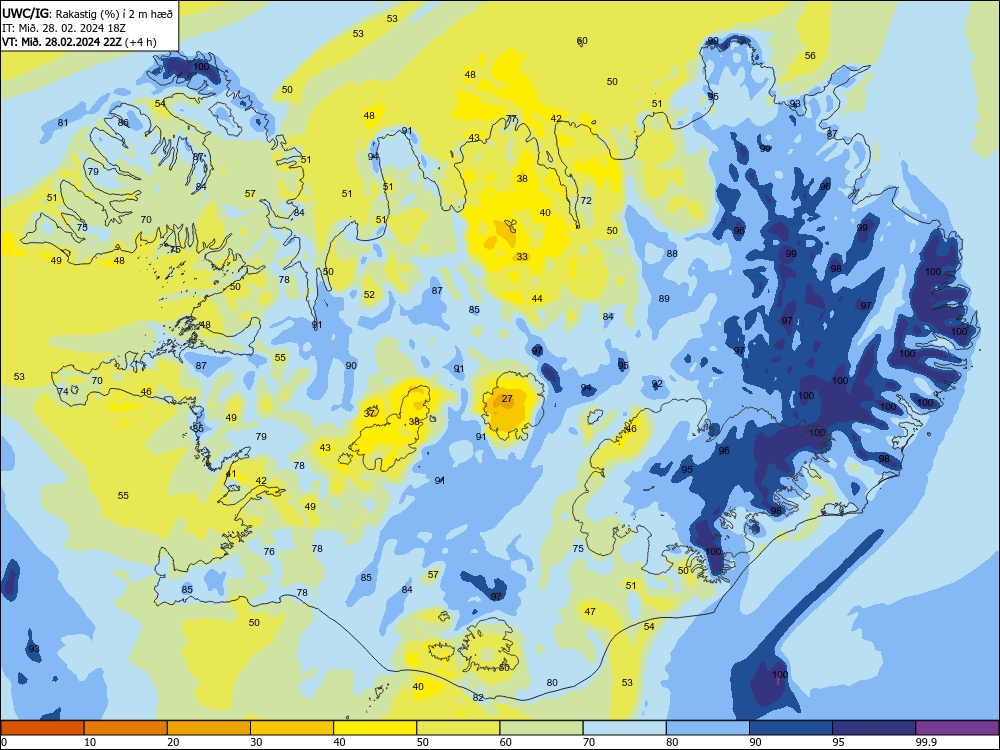
Task: Click the 'VT: Mið. 28.02.2024 22Z (+4 h)' line
Action: (79, 42)
